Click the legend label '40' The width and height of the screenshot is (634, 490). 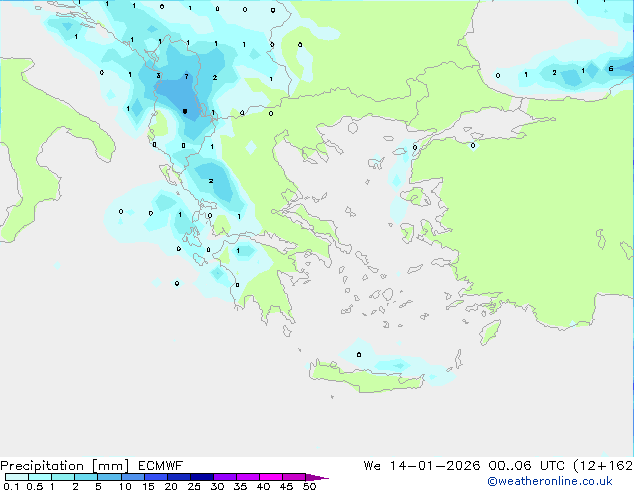click(263, 486)
